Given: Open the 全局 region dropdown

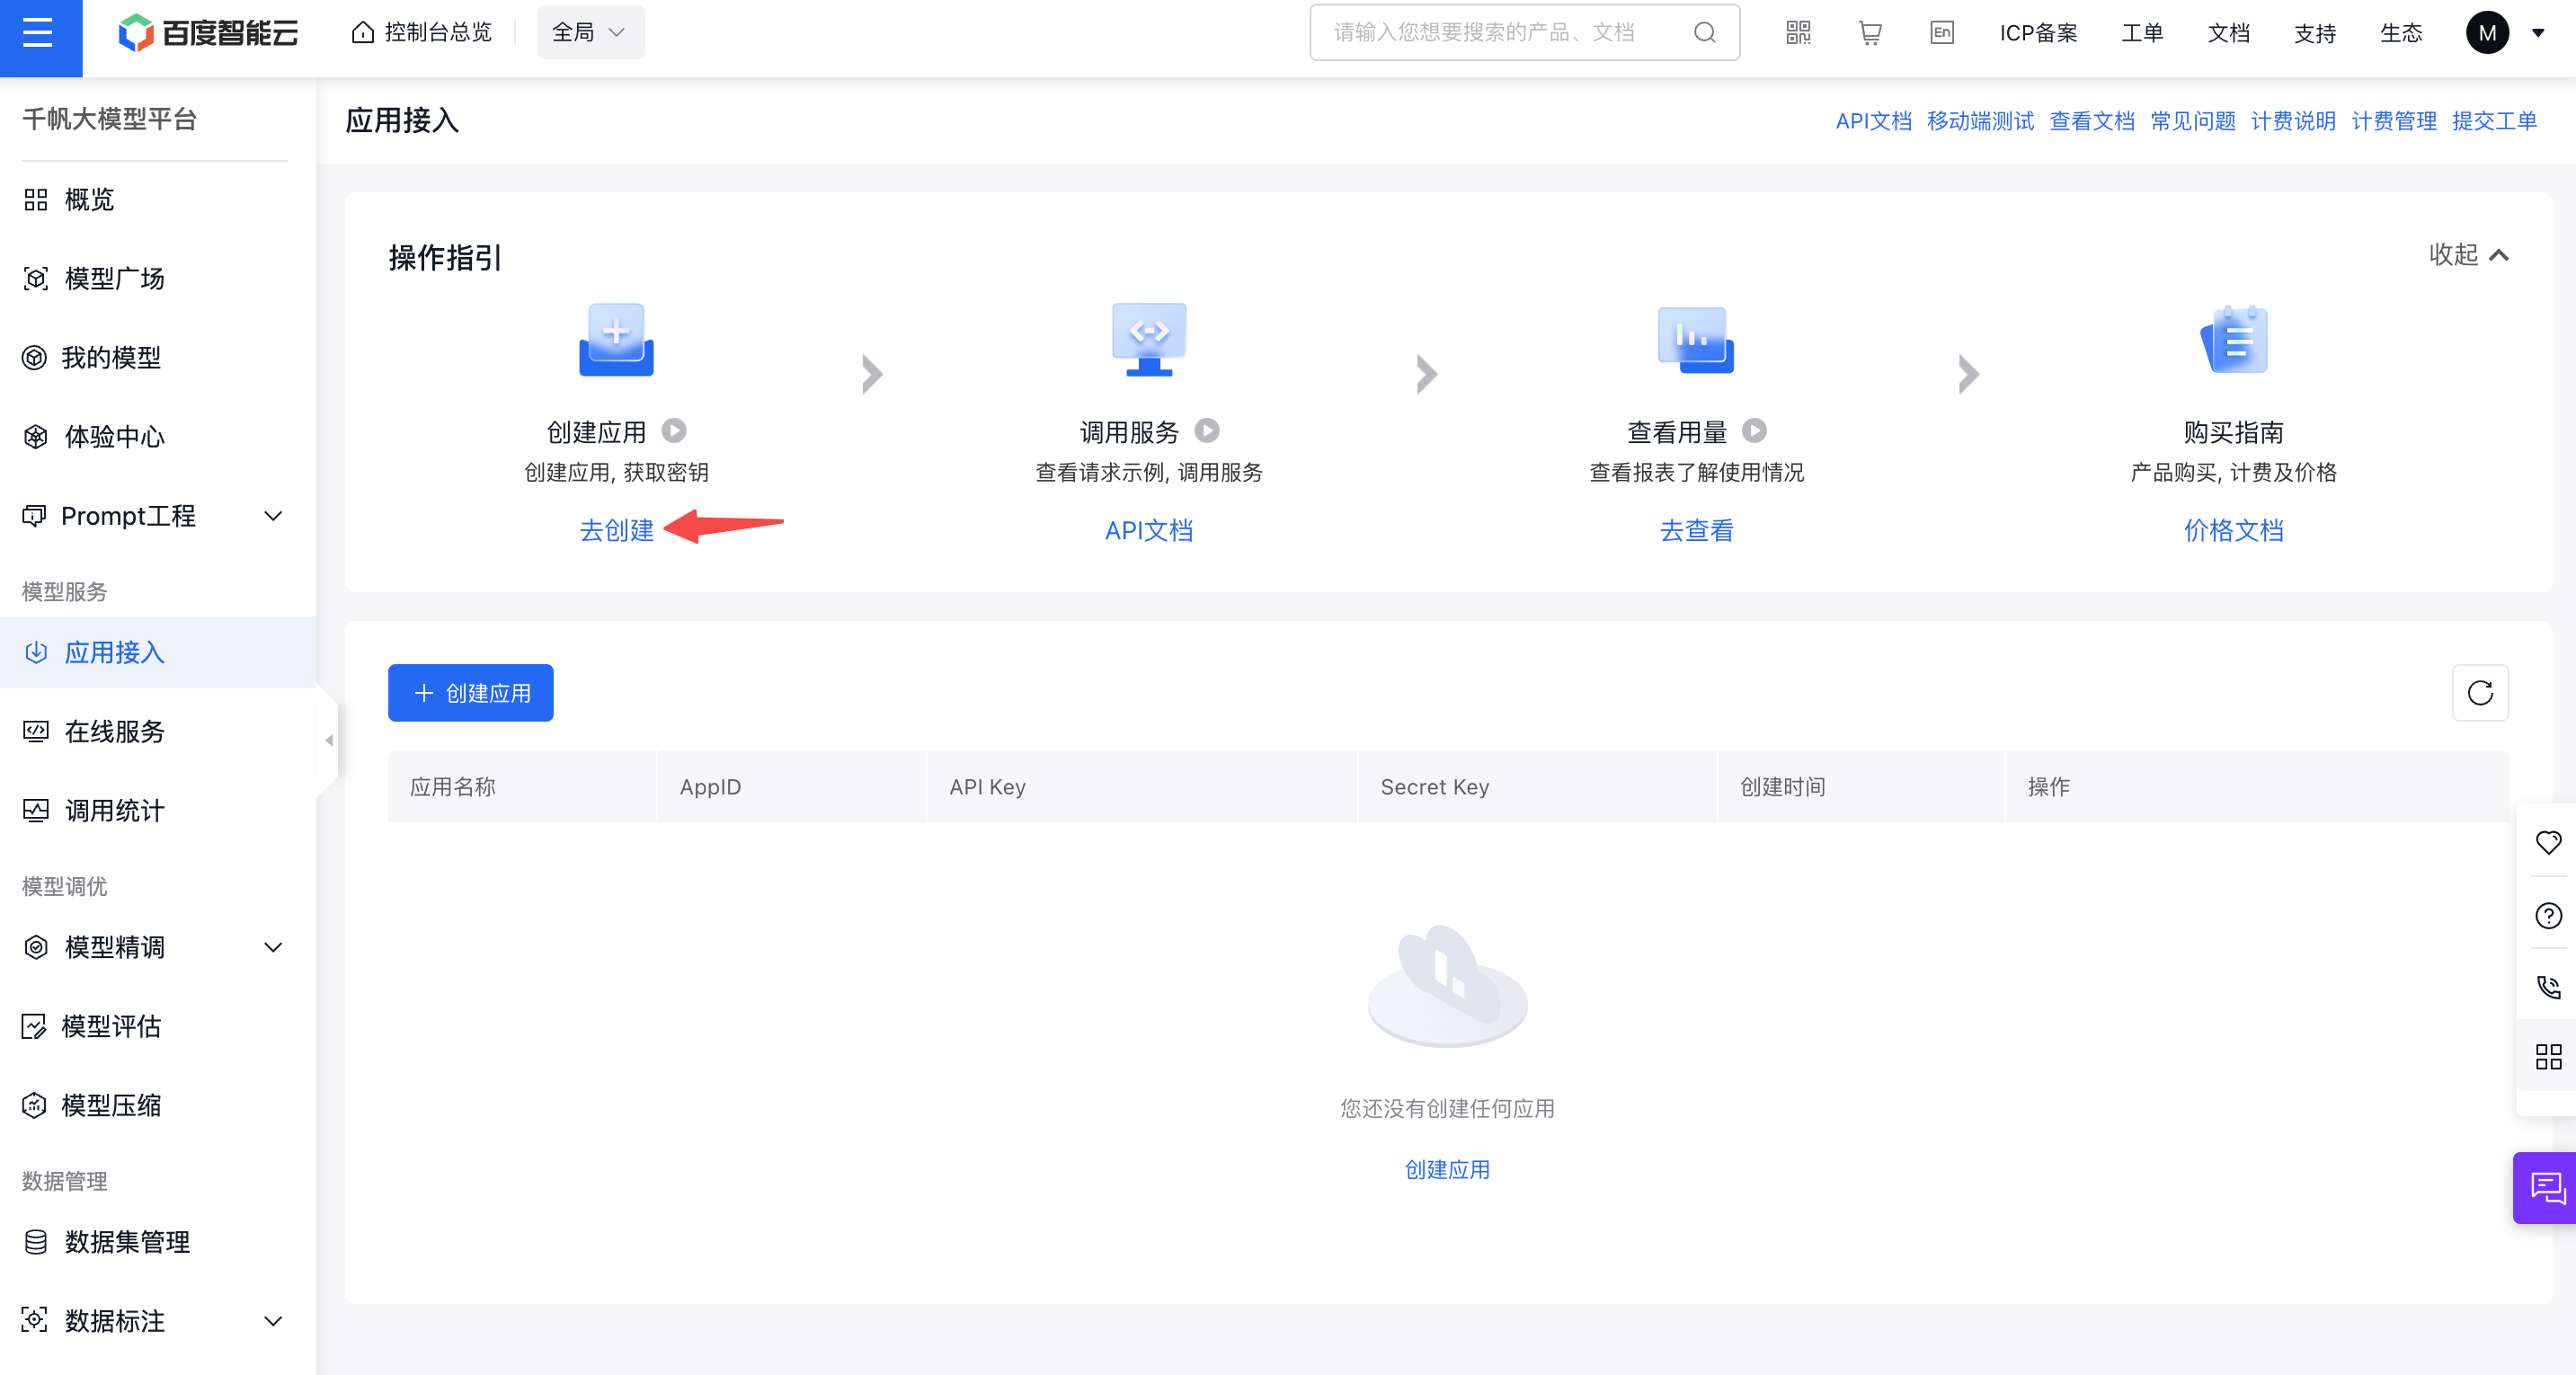Looking at the screenshot, I should pos(590,33).
